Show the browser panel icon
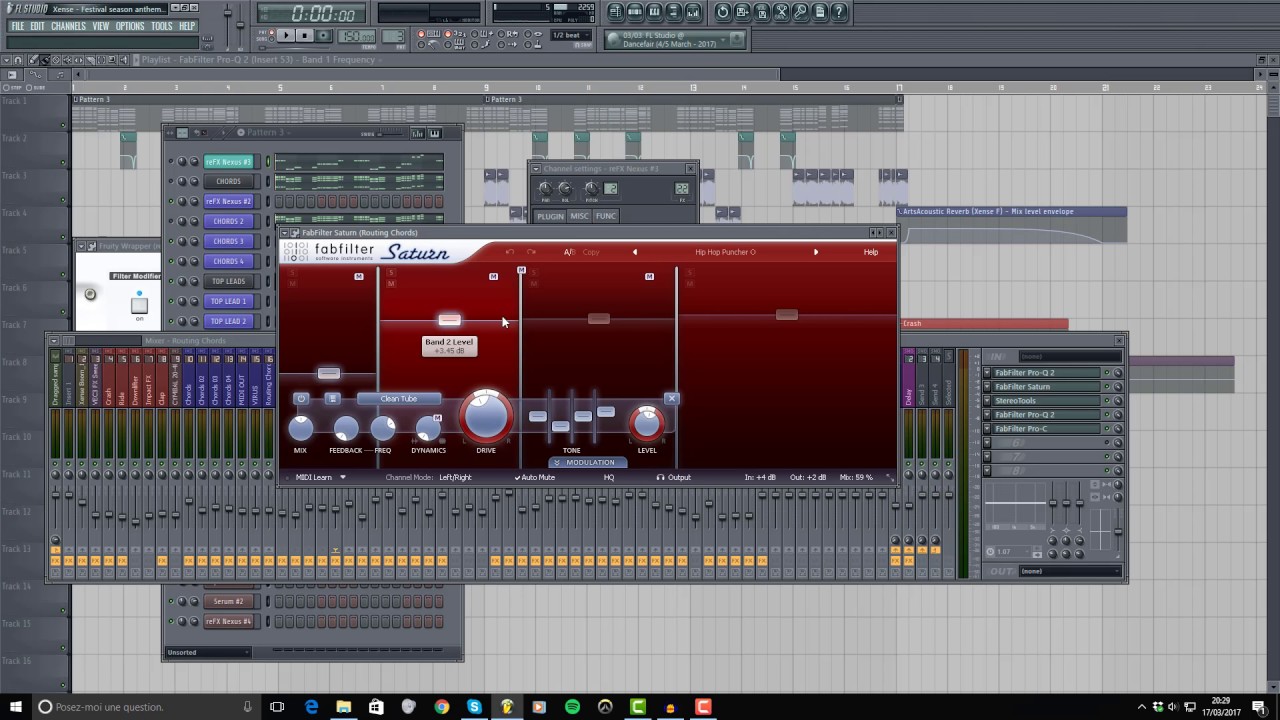 [673, 12]
